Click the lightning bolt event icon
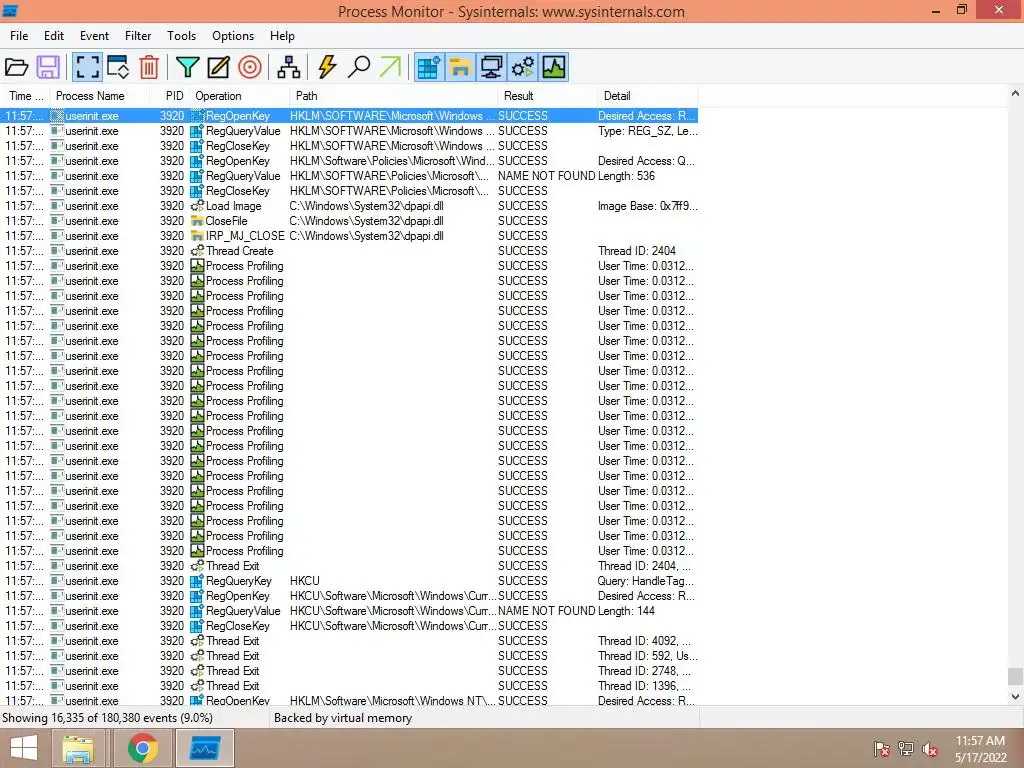Screen dimensions: 1024x768 coord(327,67)
